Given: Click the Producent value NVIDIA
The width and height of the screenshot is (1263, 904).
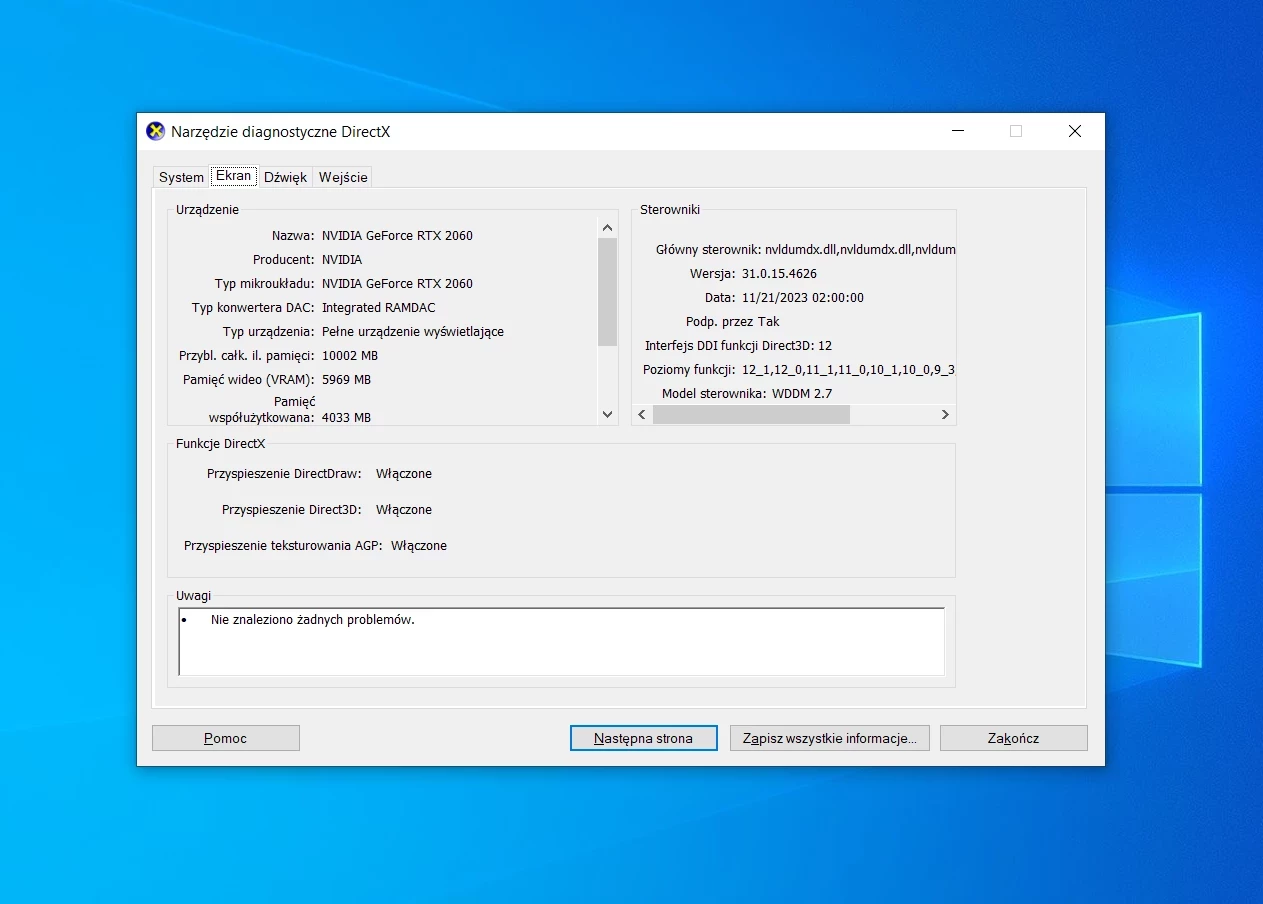Looking at the screenshot, I should [x=342, y=260].
